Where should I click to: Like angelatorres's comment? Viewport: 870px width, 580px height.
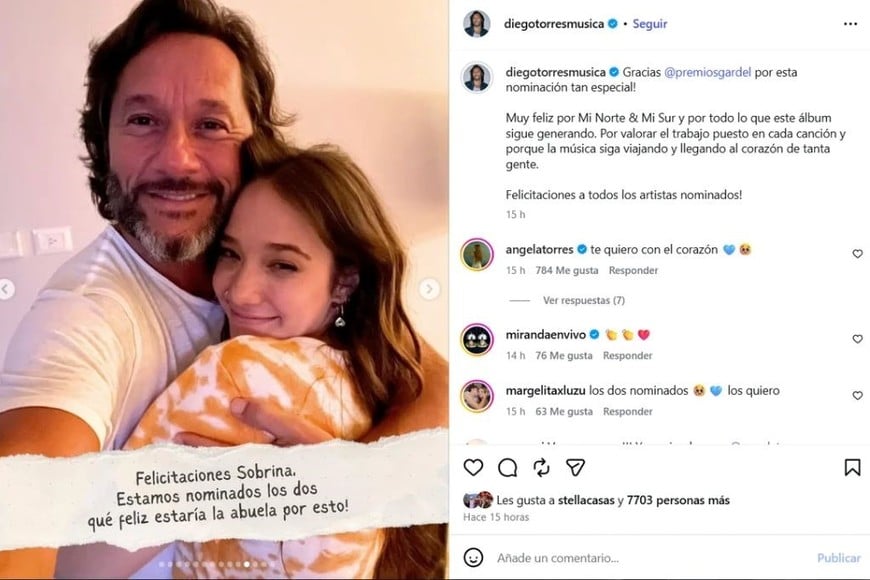tap(857, 254)
